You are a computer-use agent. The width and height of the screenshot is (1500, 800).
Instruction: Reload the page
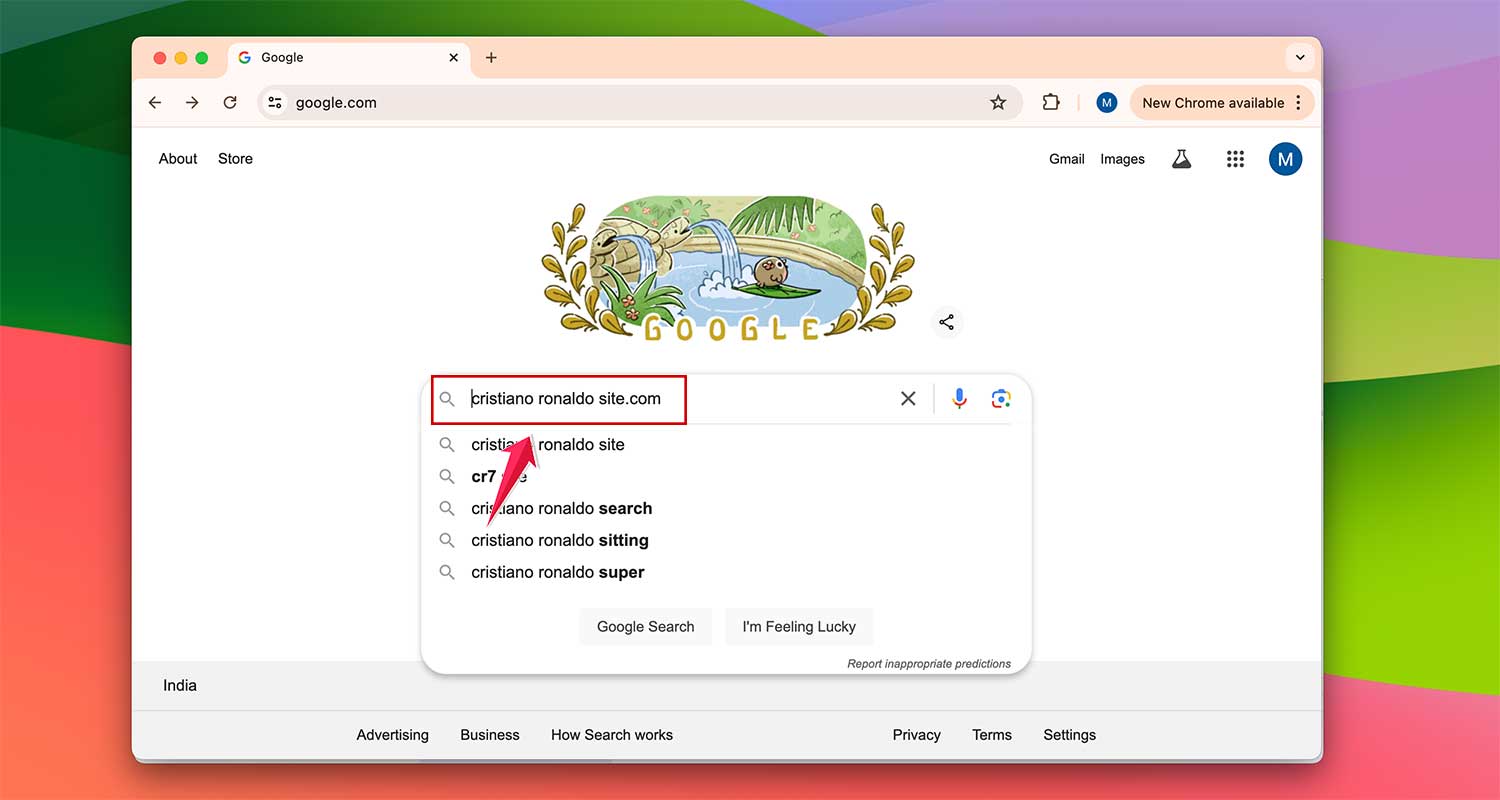(x=230, y=102)
